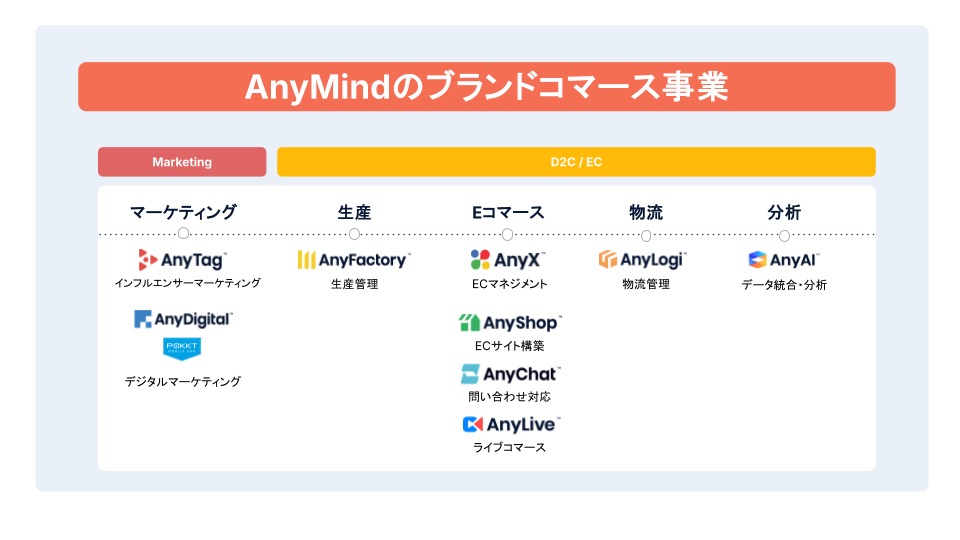Click the 生産 timeline circle marker

click(x=354, y=234)
